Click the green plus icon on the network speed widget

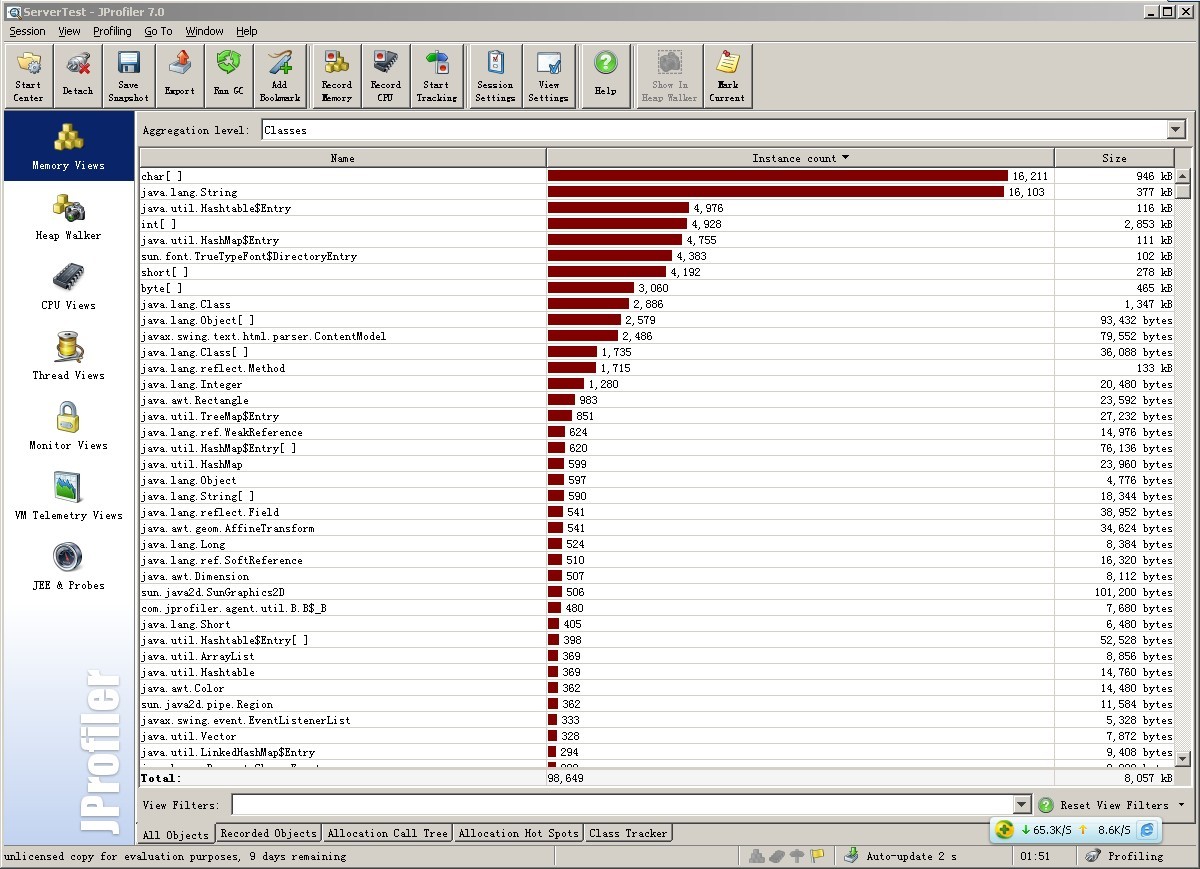[x=1005, y=830]
